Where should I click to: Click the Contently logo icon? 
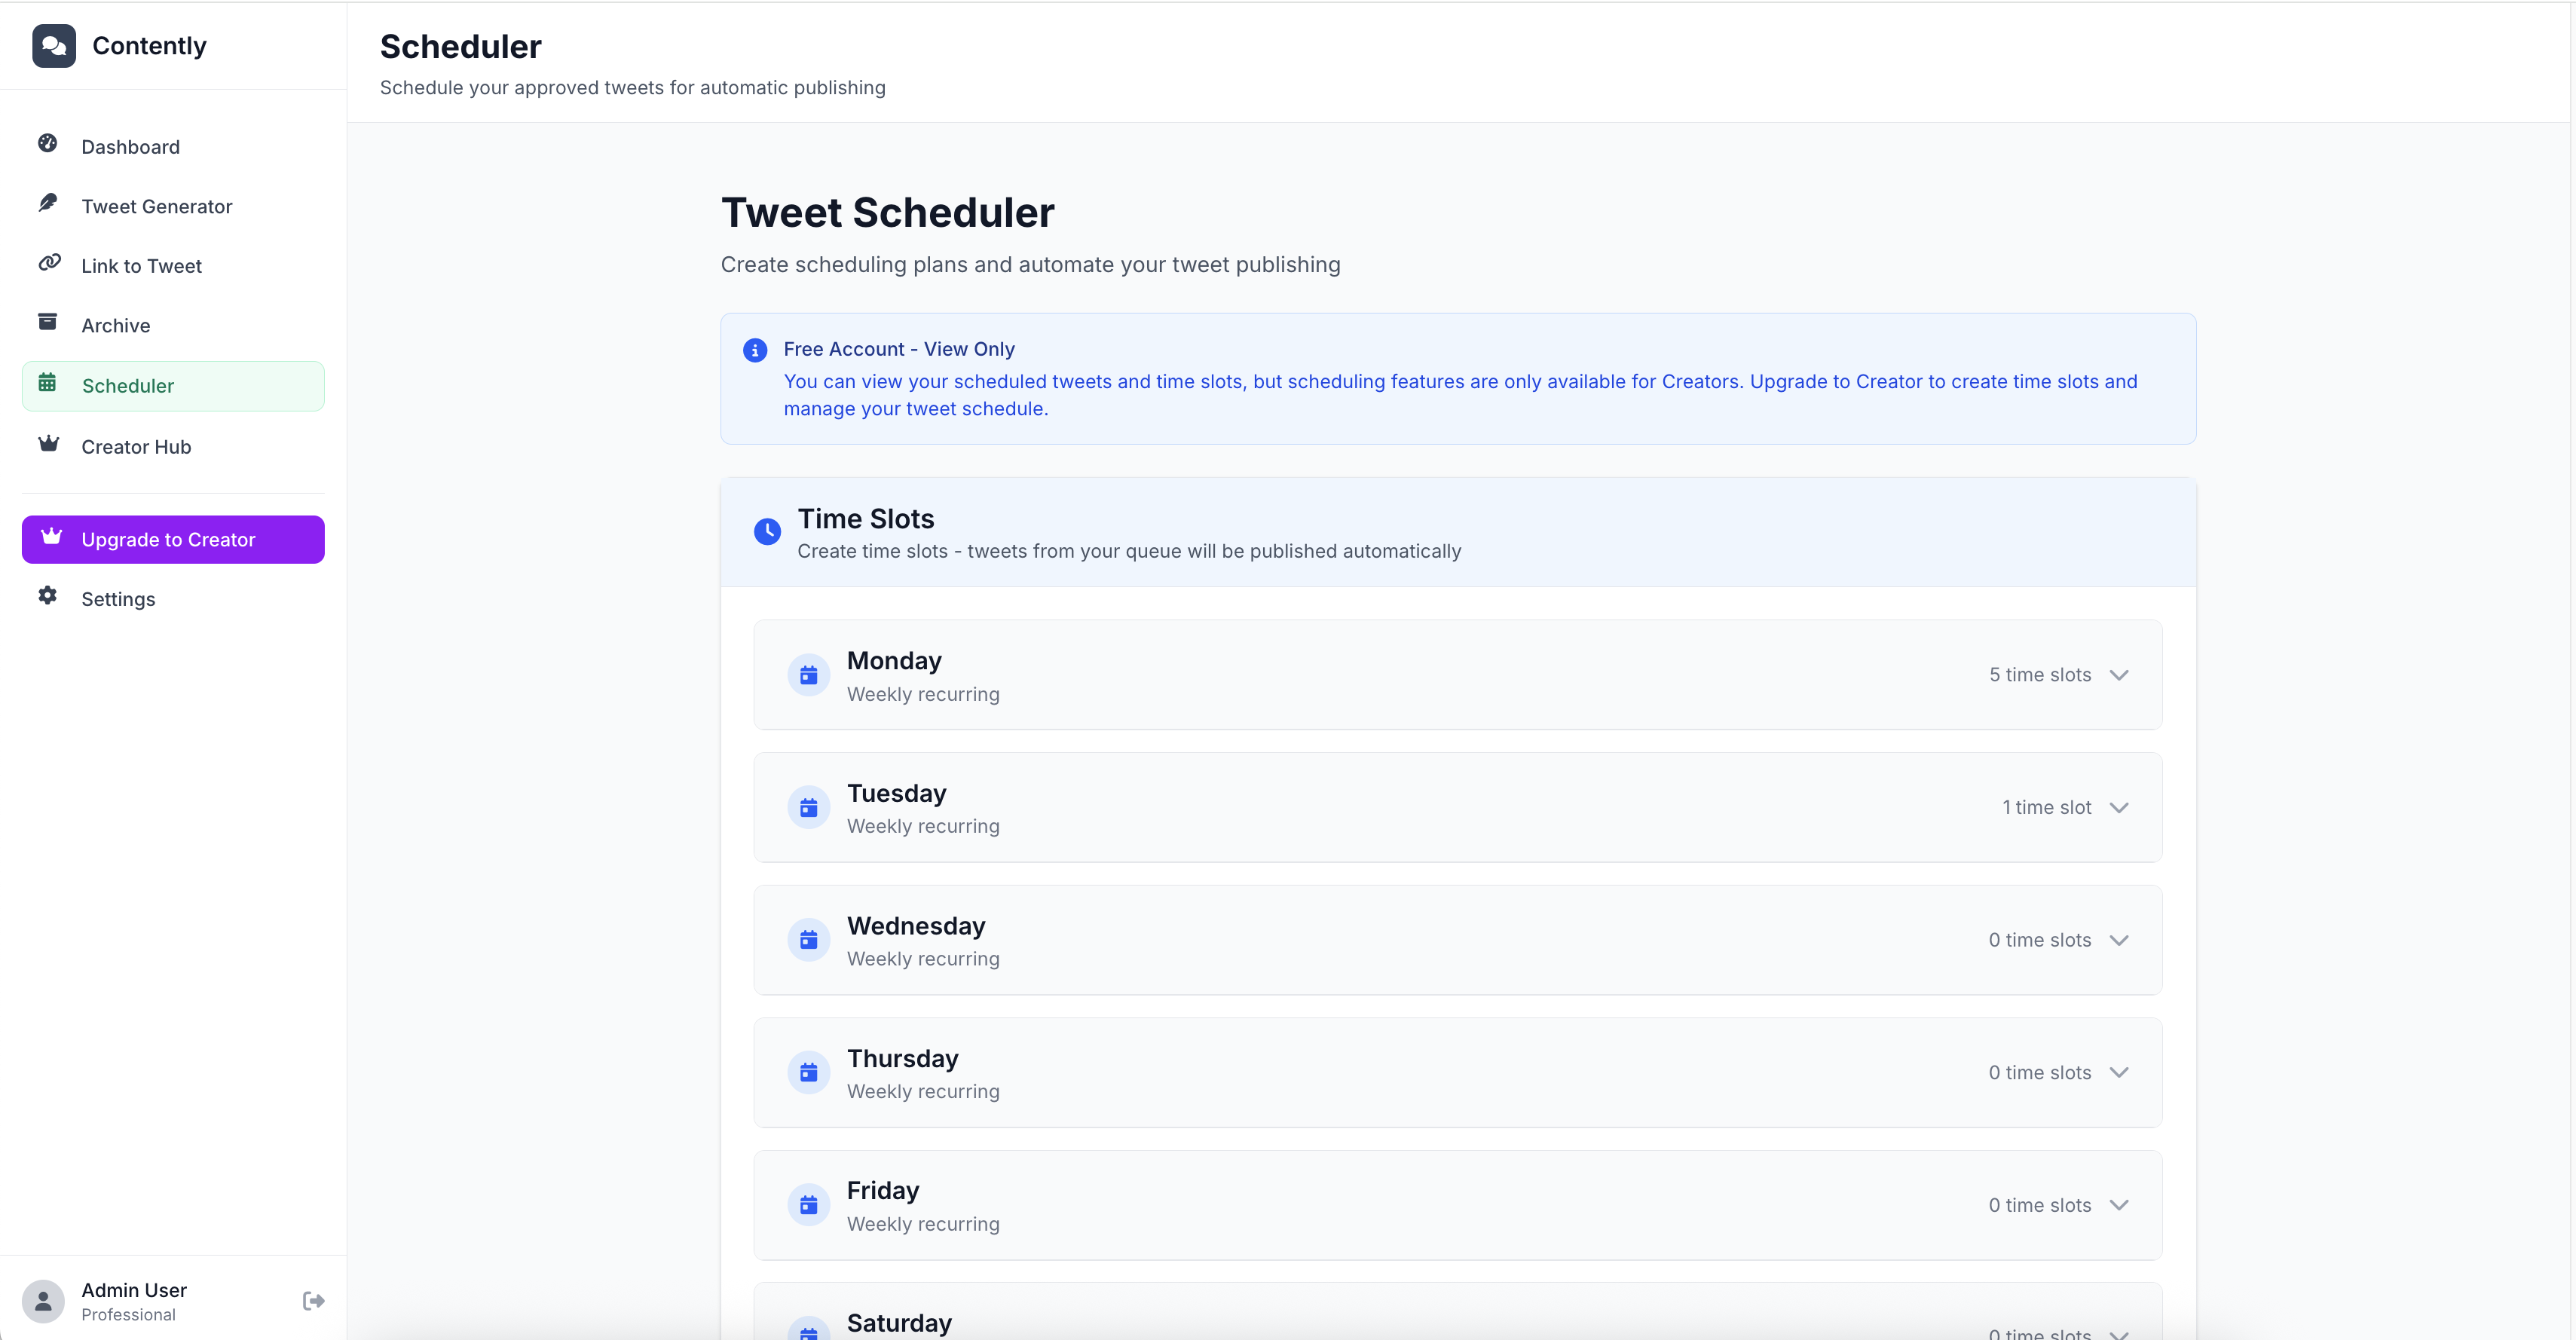point(54,46)
